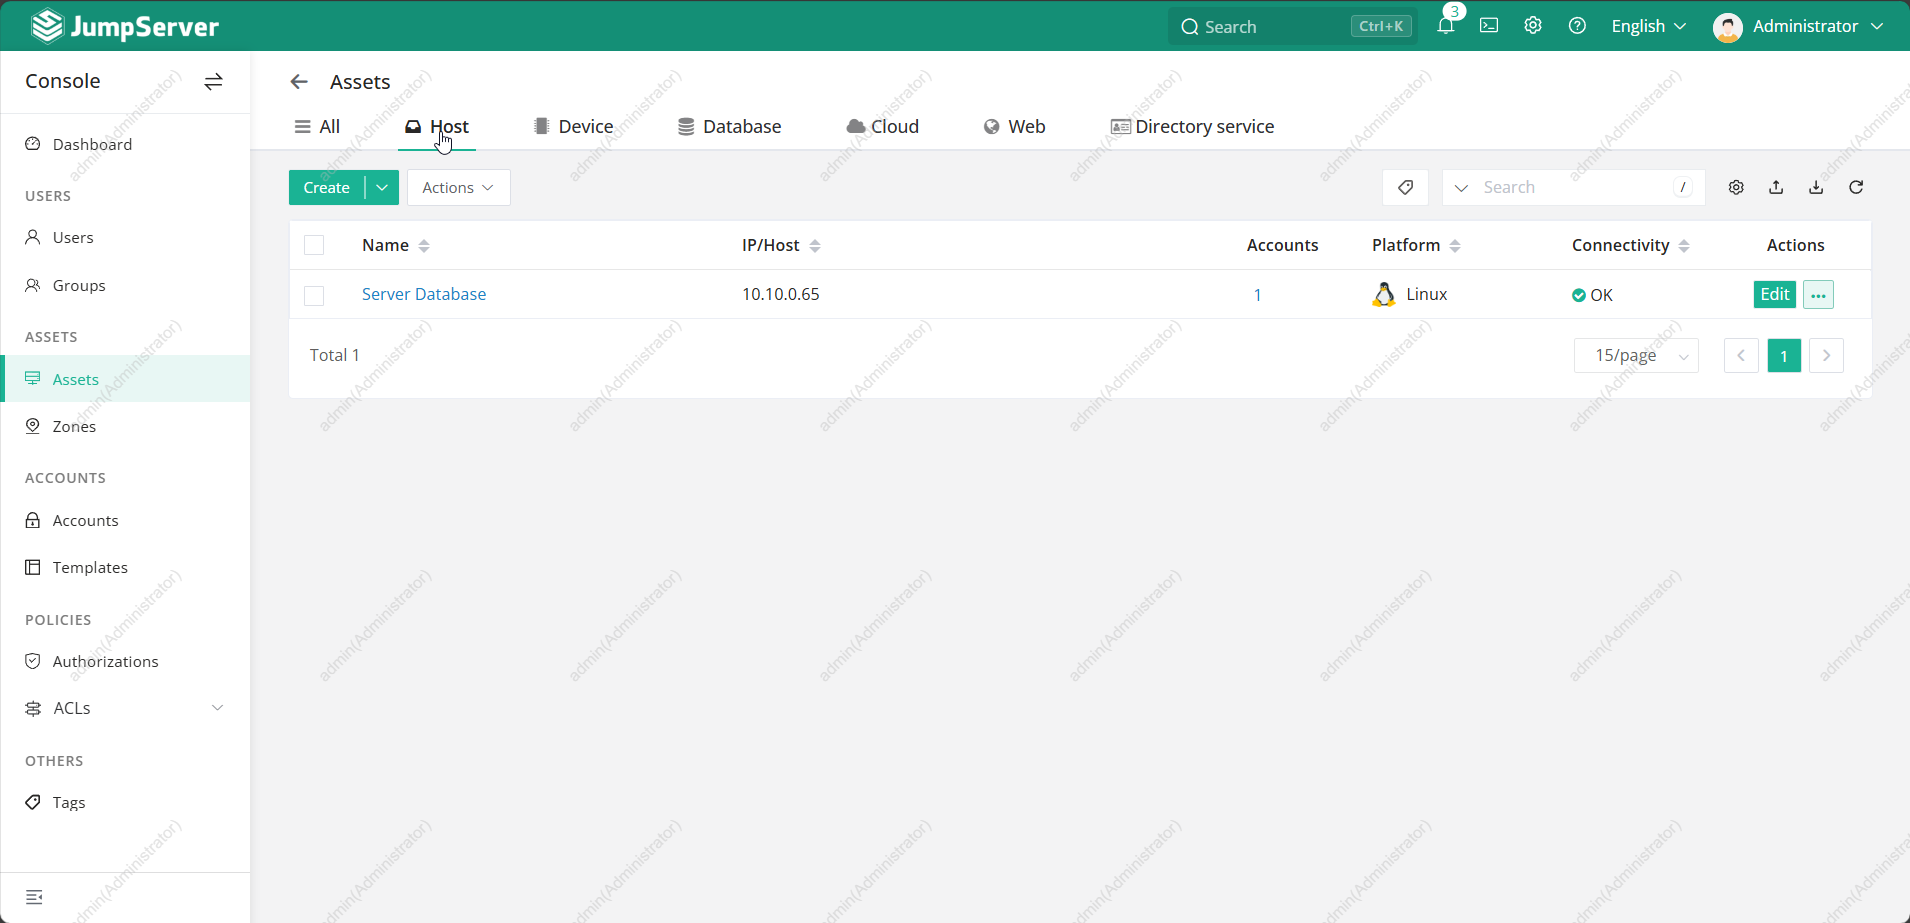Click the help question mark icon
Viewport: 1910px width, 923px height.
1577,26
